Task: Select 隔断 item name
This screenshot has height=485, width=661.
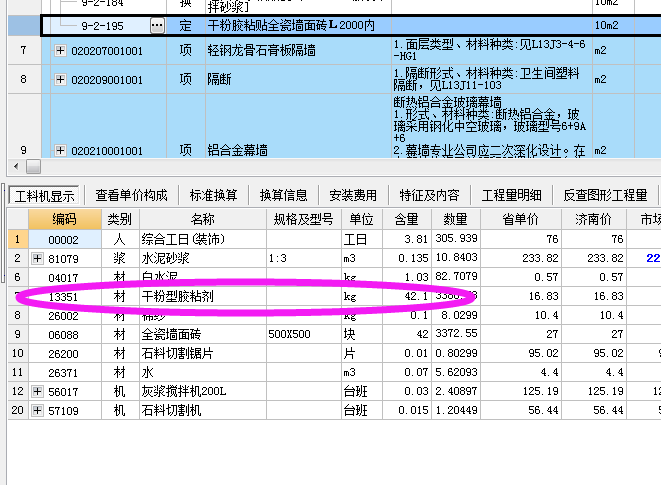Action: point(298,79)
